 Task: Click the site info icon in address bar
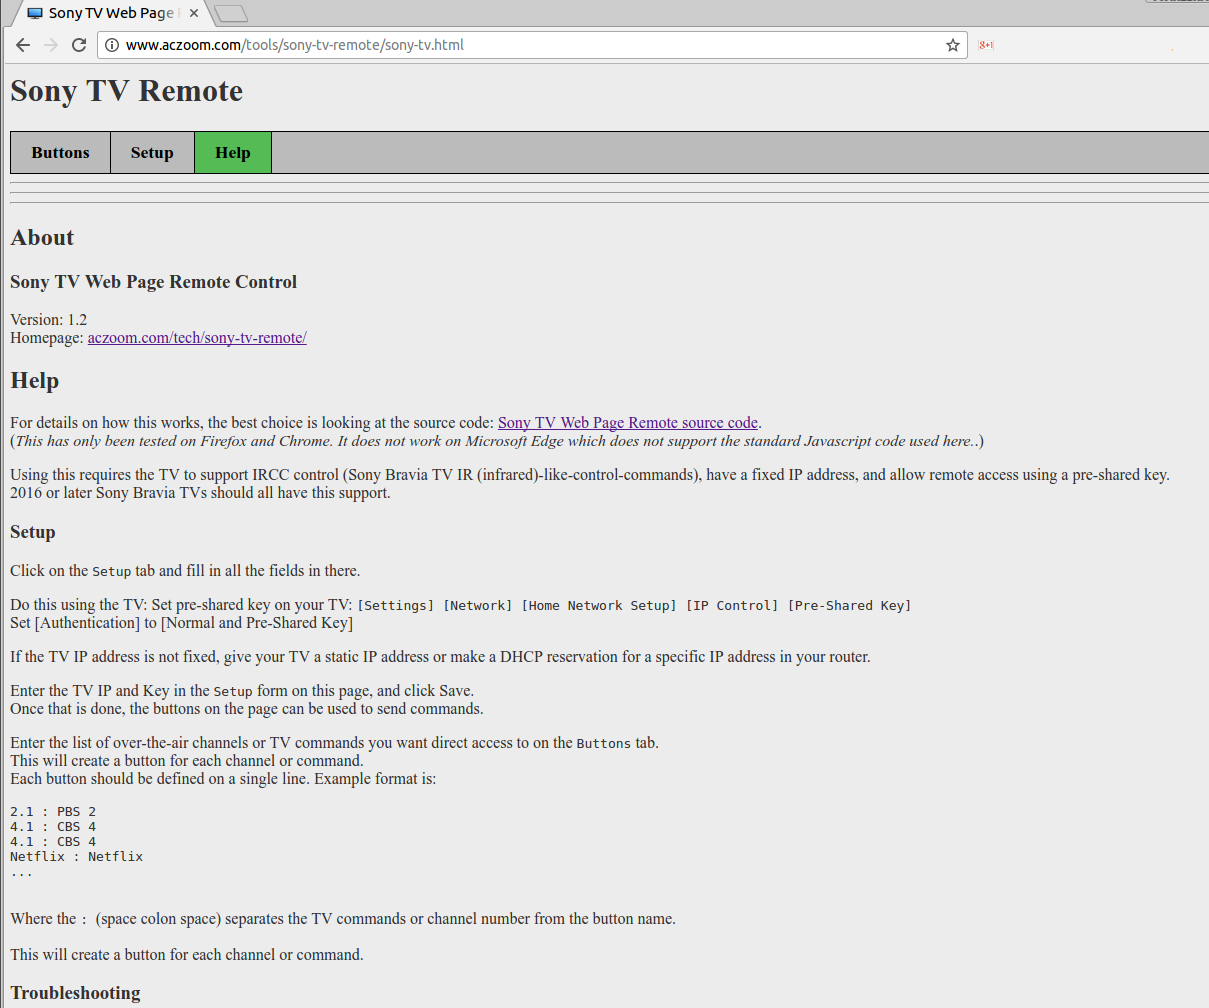pyautogui.click(x=112, y=45)
